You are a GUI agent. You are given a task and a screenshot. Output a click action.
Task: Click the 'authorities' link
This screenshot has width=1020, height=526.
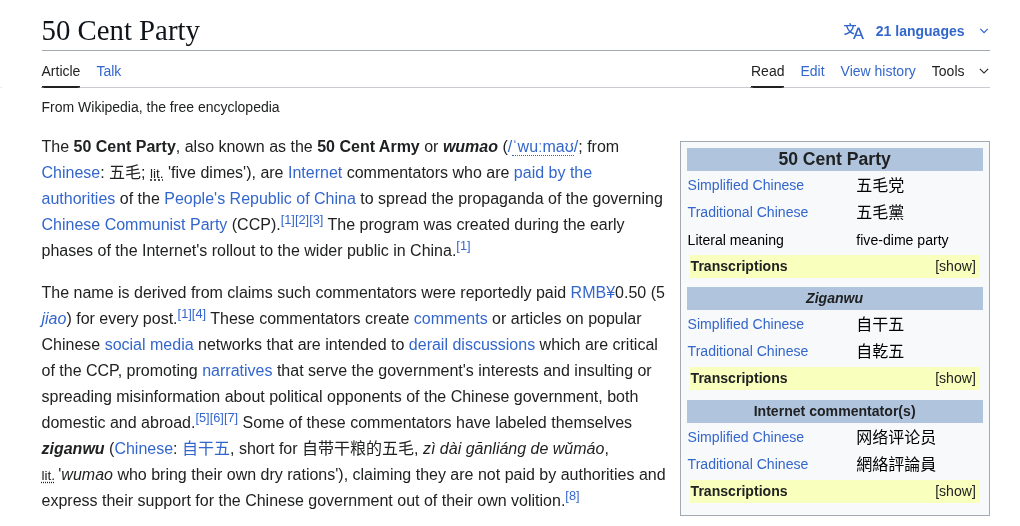(78, 198)
